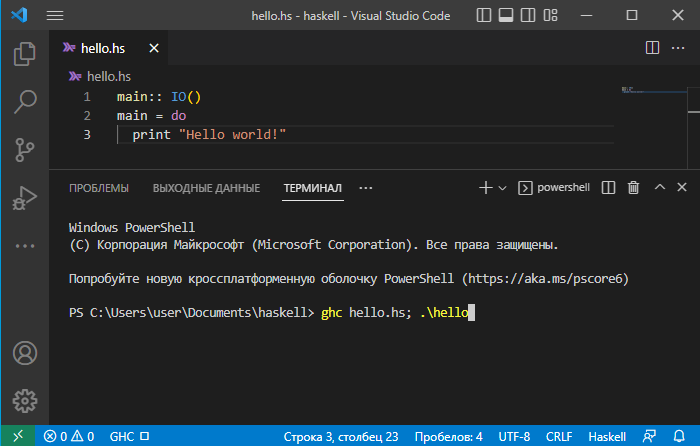Image resolution: width=700 pixels, height=446 pixels.
Task: Open terminal launch profile dropdown chevron
Action: [x=502, y=188]
